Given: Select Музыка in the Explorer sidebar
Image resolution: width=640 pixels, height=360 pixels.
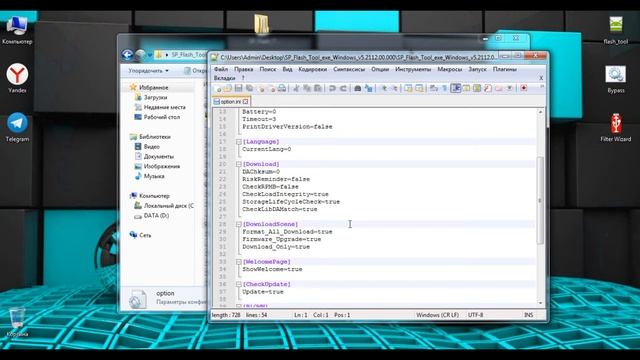Looking at the screenshot, I should (x=149, y=176).
